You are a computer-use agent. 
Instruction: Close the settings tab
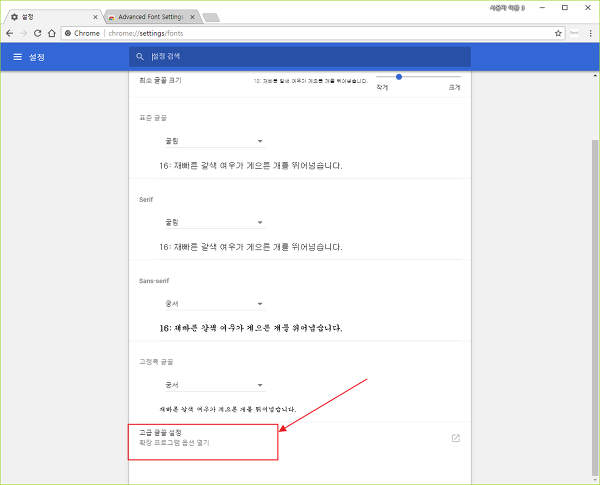tap(95, 17)
